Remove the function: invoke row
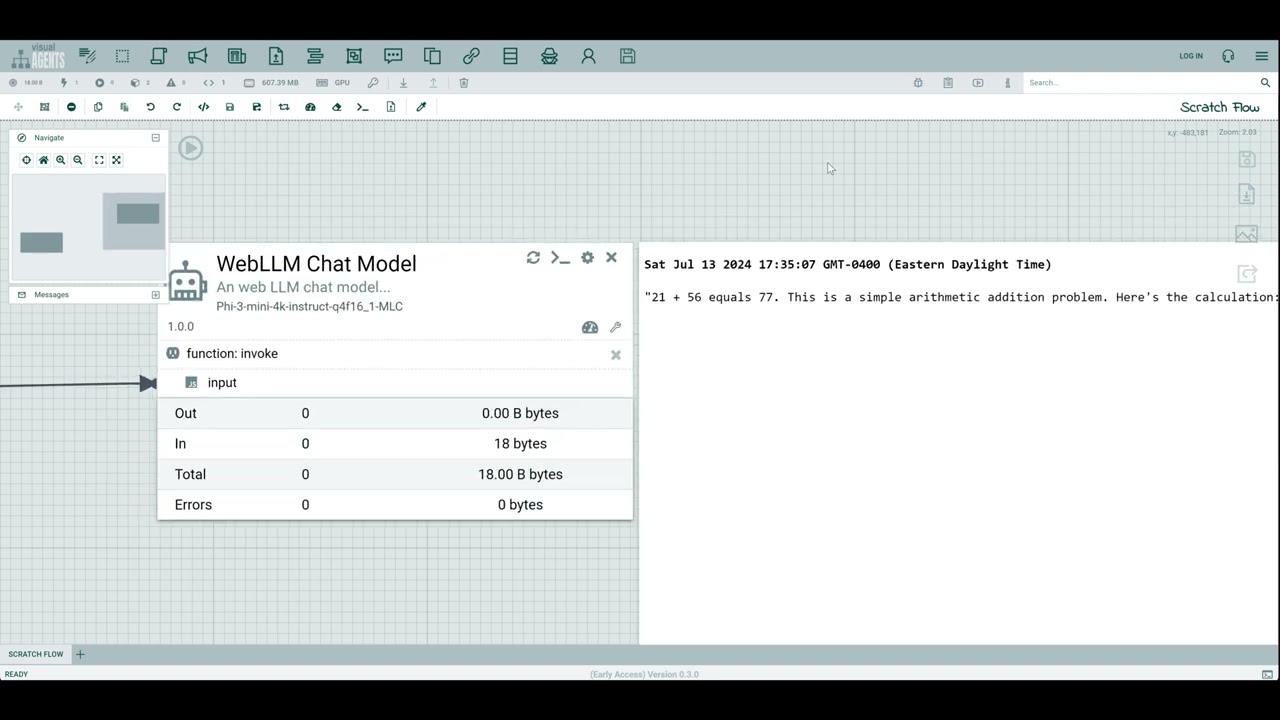The image size is (1280, 720). (616, 355)
